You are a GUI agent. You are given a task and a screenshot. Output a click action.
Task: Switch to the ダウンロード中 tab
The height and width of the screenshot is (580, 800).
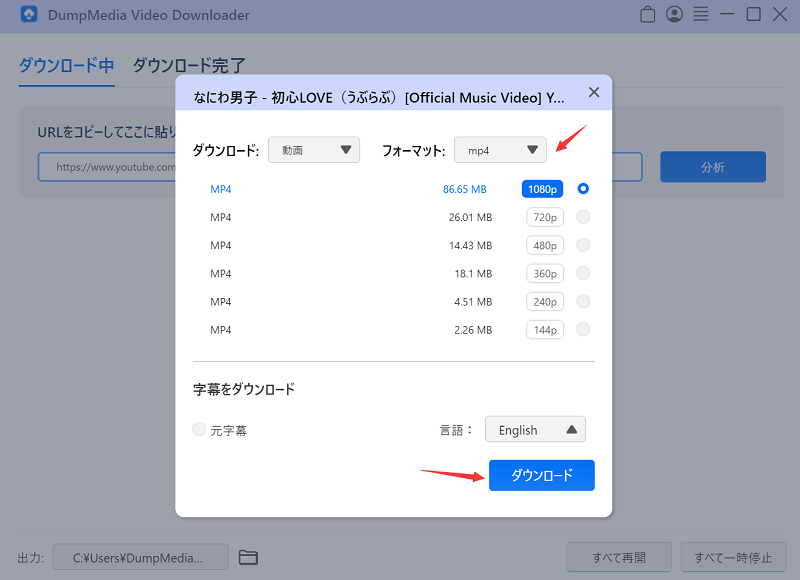[x=66, y=66]
